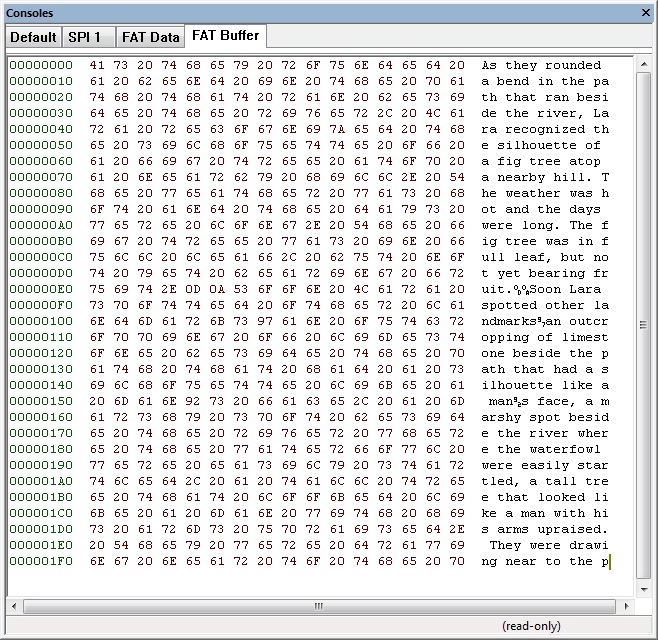
Task: Open the SPI 1 console tab
Action: (x=89, y=37)
